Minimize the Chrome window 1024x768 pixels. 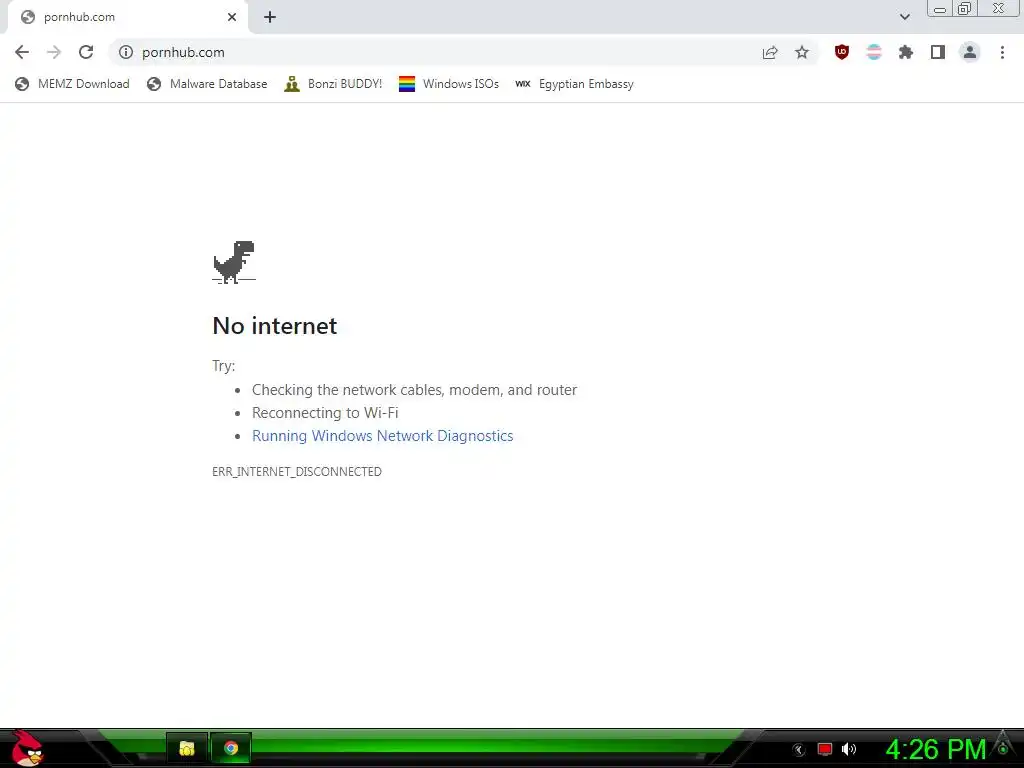[x=940, y=9]
